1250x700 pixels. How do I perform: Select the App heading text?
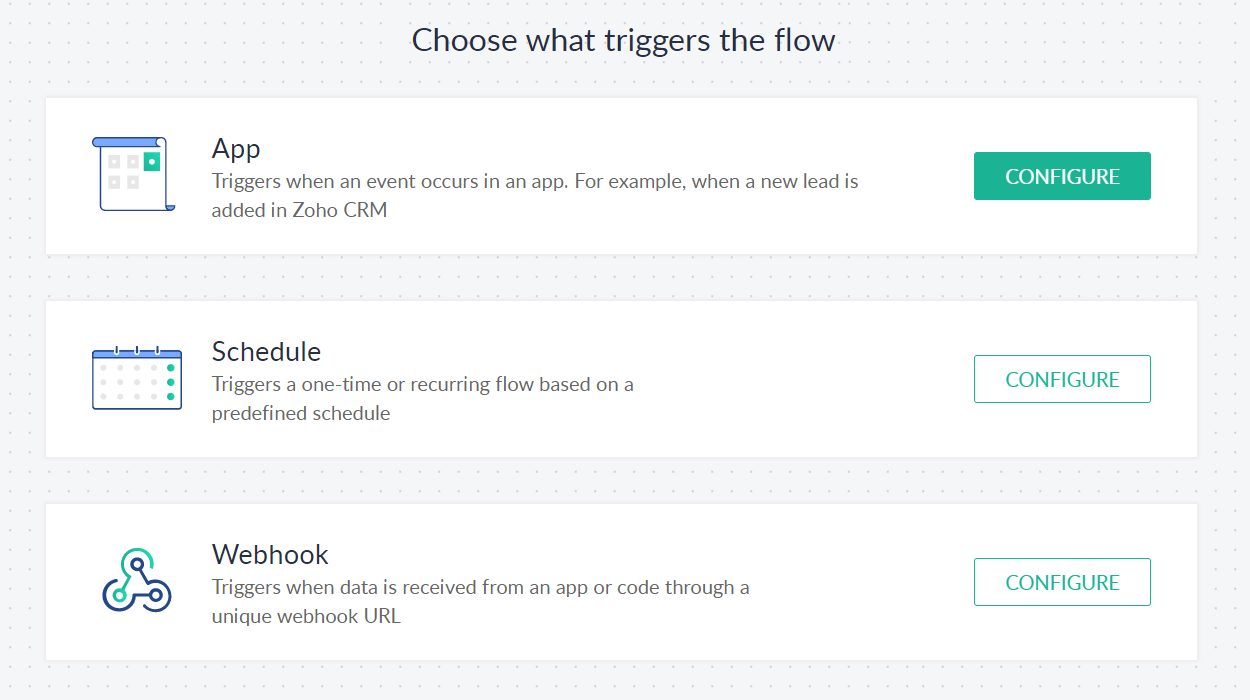pos(236,149)
